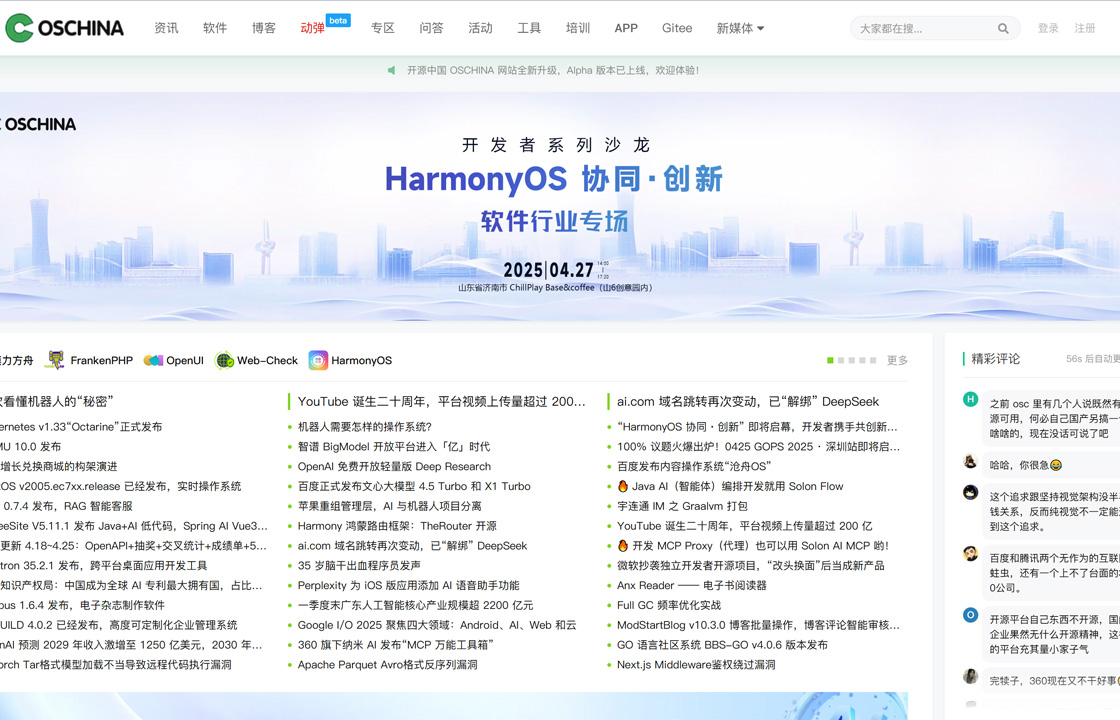Open the FrankenPHP project icon
Viewport: 1120px width, 720px height.
coord(55,360)
